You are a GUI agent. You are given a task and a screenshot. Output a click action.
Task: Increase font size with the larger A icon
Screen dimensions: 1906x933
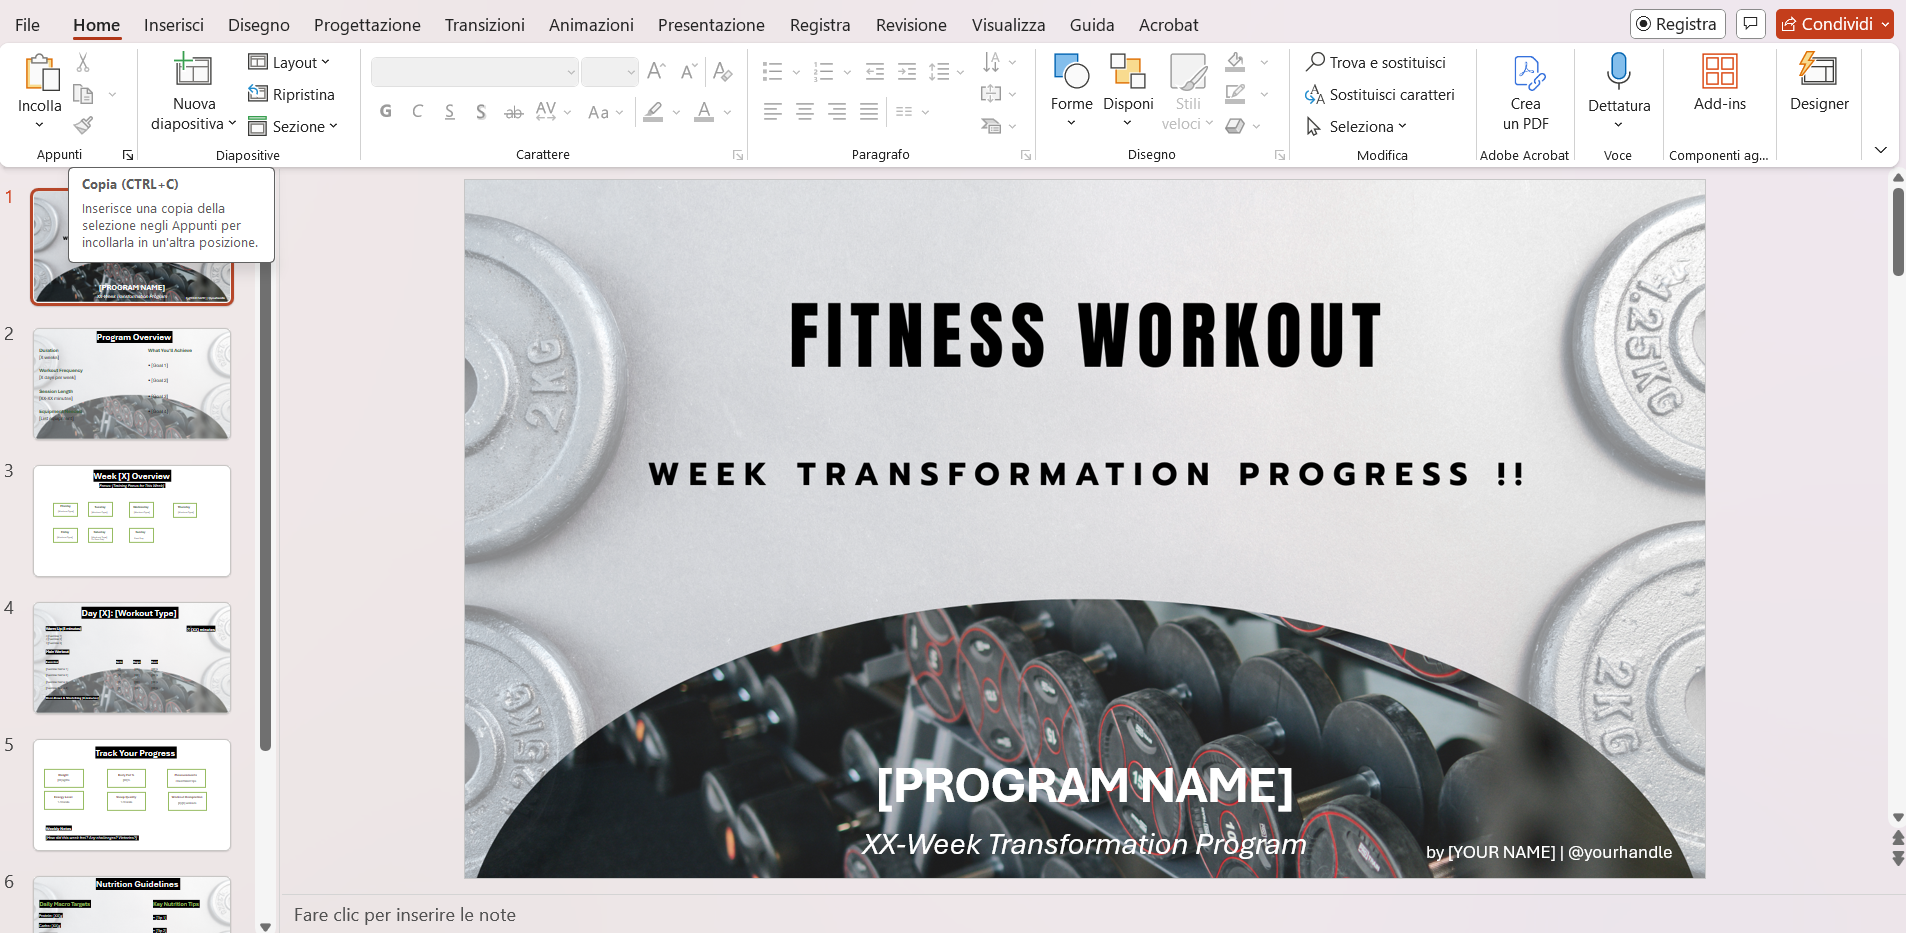coord(656,71)
